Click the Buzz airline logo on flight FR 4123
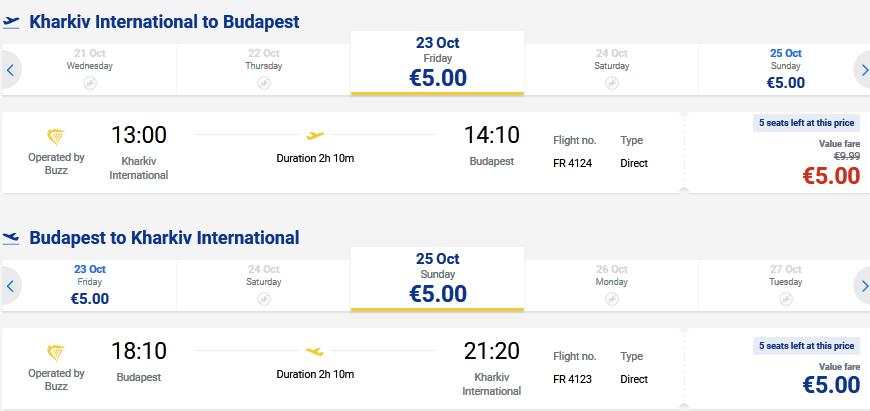 [x=57, y=352]
